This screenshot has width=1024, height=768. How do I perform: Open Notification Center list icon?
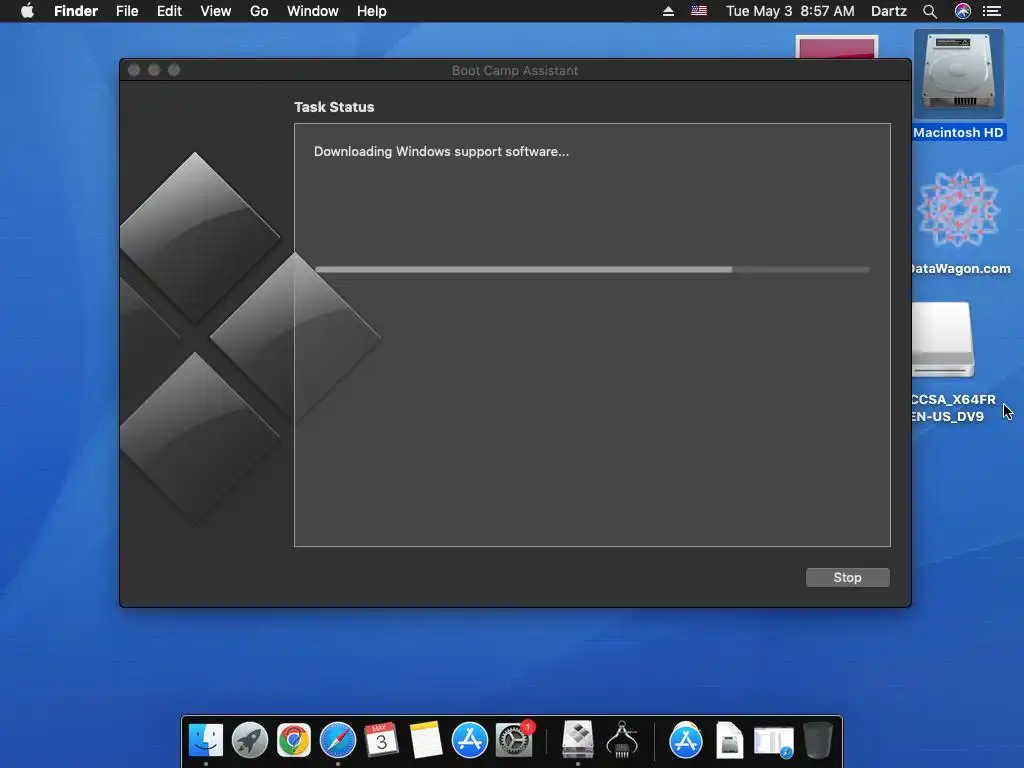[992, 11]
